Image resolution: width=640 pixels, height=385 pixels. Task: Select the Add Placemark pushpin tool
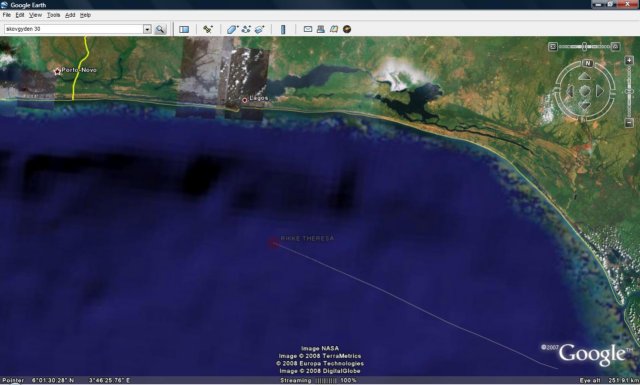(208, 29)
